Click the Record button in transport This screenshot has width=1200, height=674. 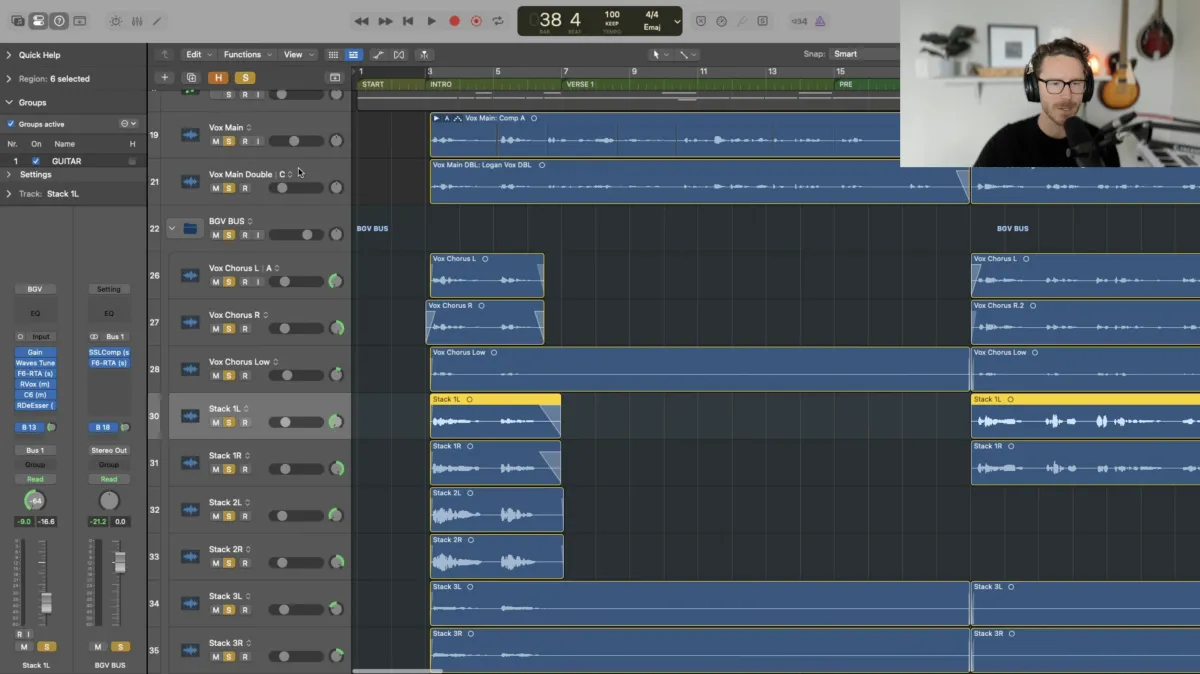click(454, 21)
